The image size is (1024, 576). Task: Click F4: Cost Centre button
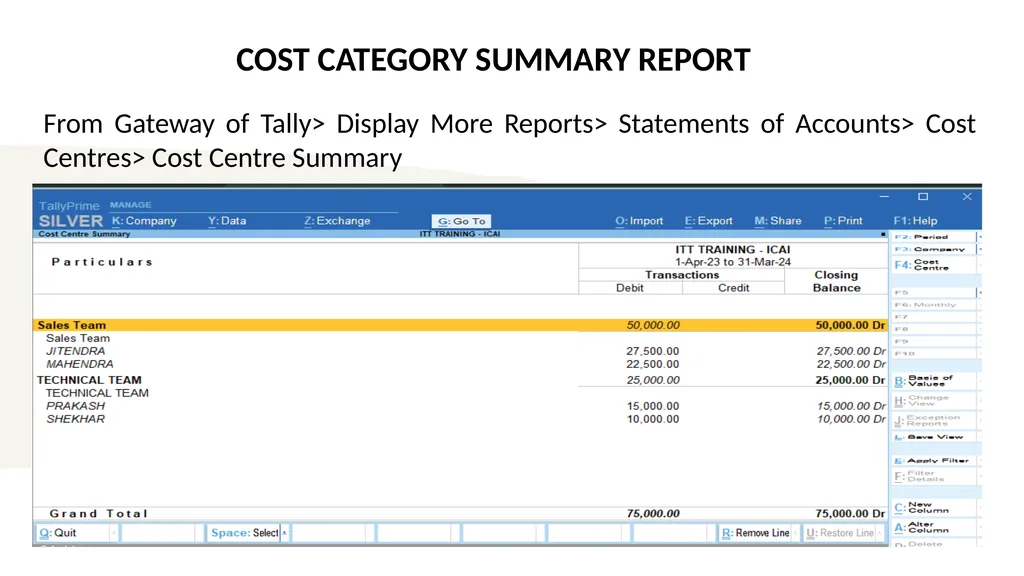coord(933,264)
